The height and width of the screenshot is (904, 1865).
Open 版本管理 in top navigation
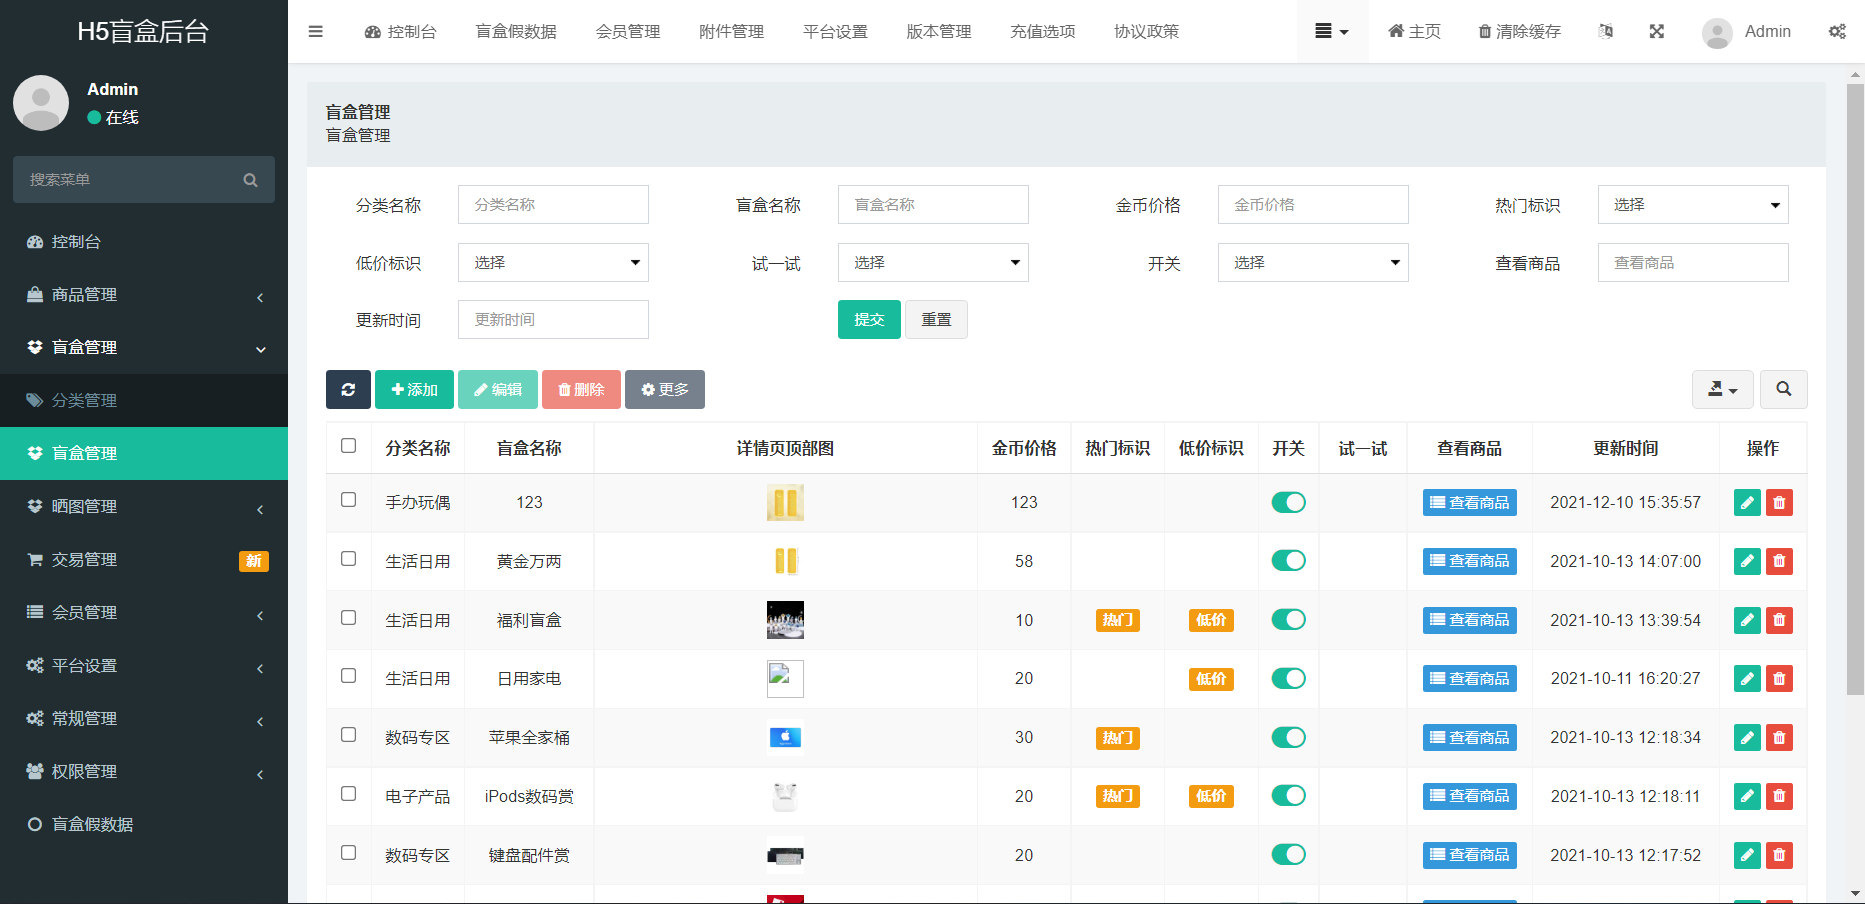[x=939, y=32]
